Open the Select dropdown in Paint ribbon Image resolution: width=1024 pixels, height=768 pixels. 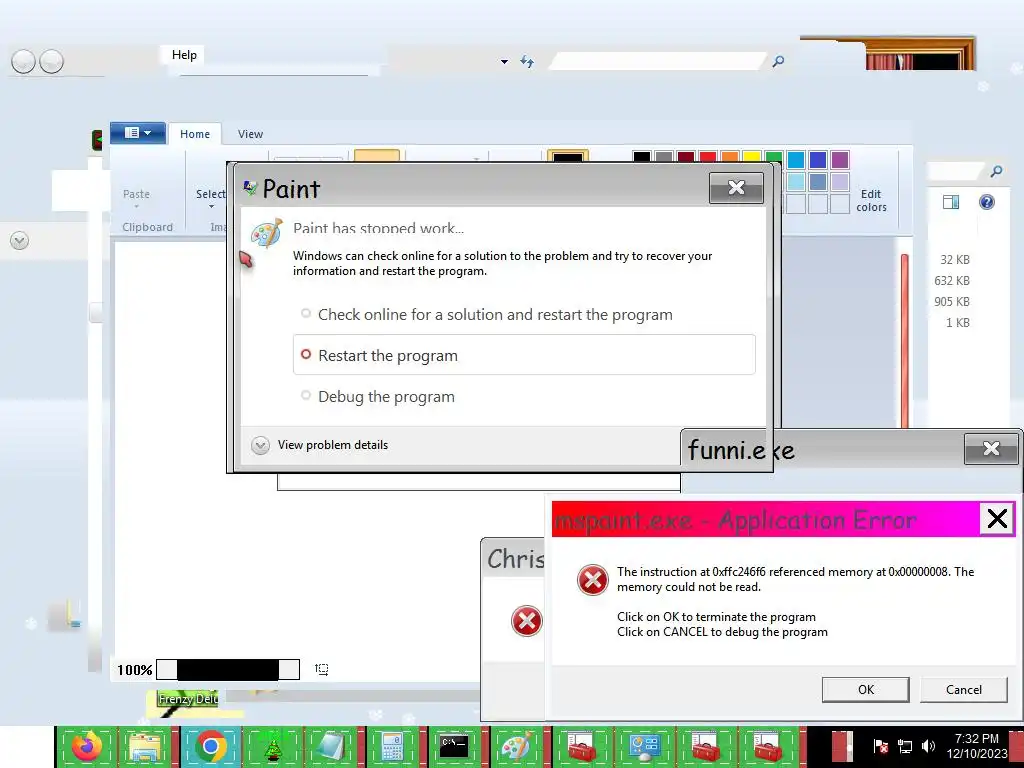tap(211, 199)
